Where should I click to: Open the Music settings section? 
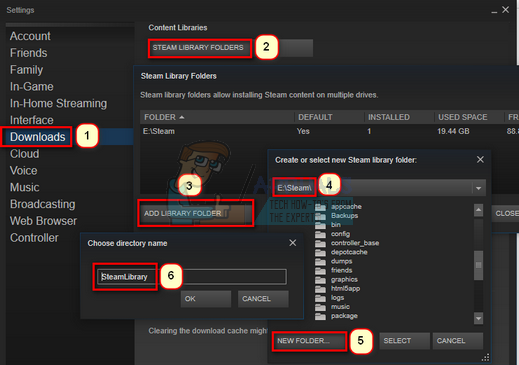click(24, 187)
